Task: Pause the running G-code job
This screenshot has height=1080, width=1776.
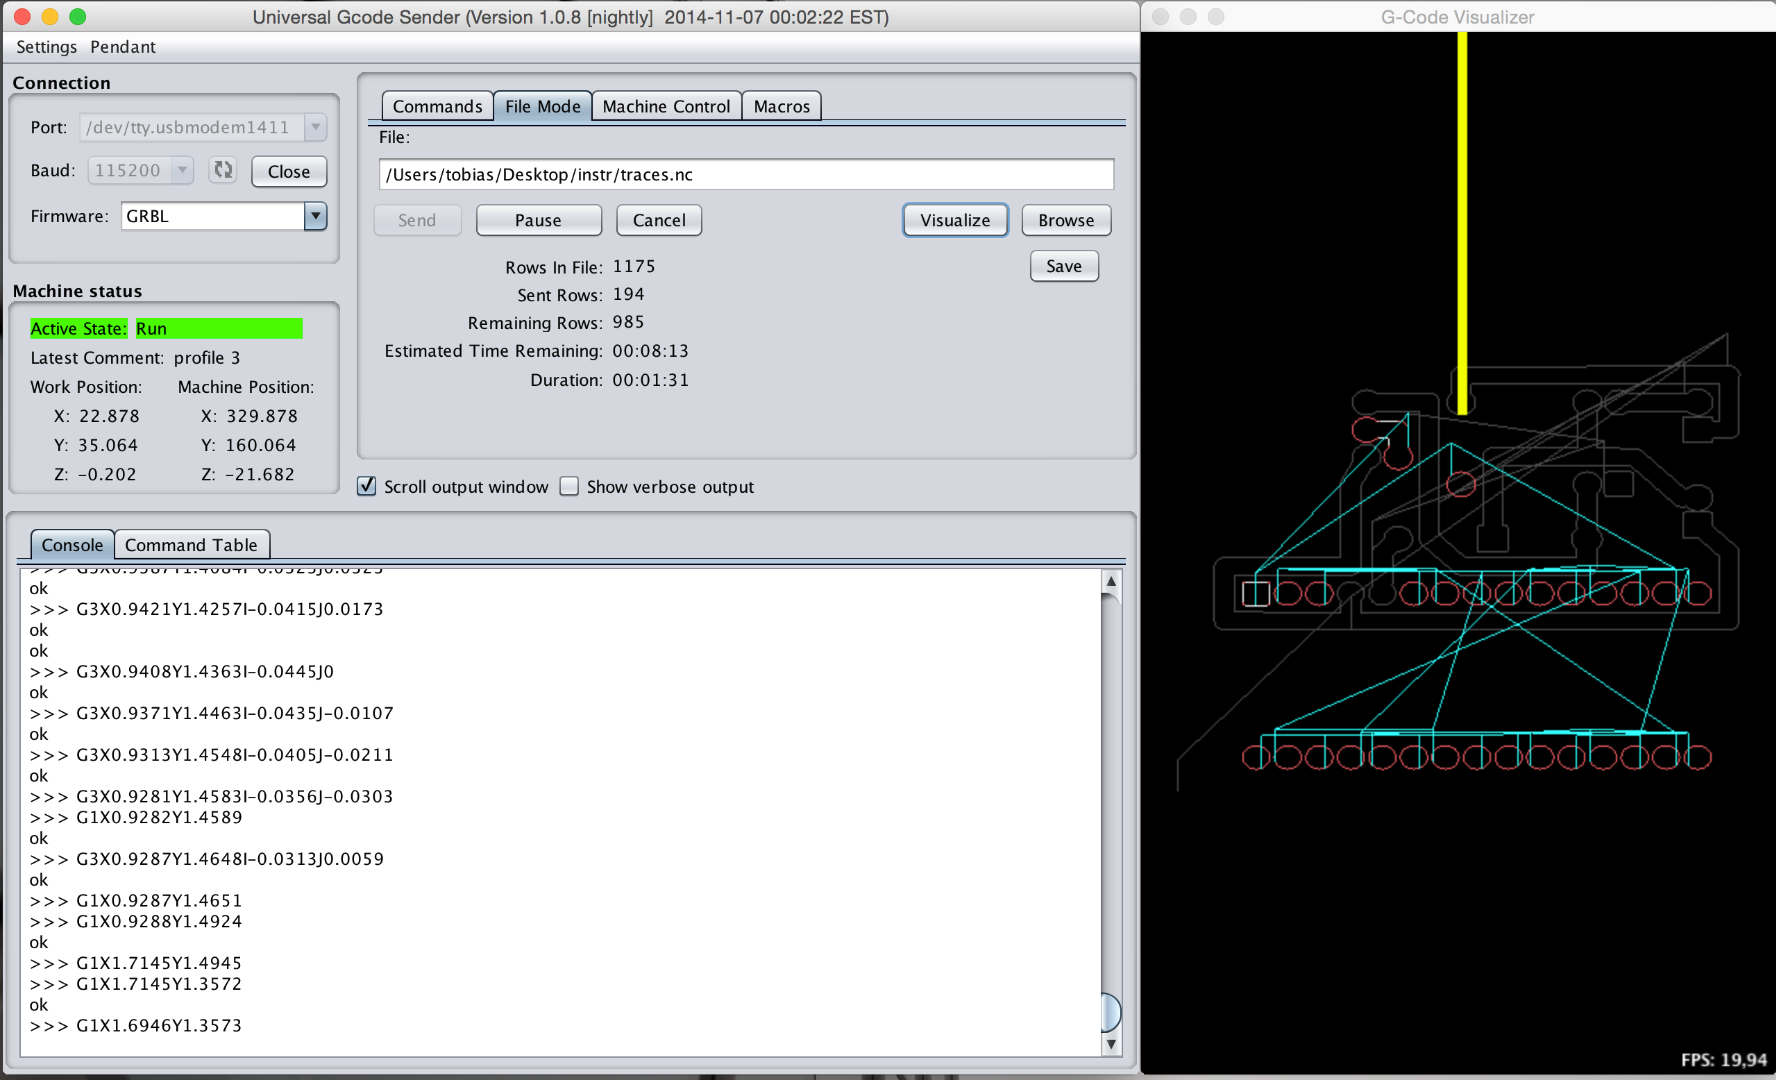Action: [538, 220]
